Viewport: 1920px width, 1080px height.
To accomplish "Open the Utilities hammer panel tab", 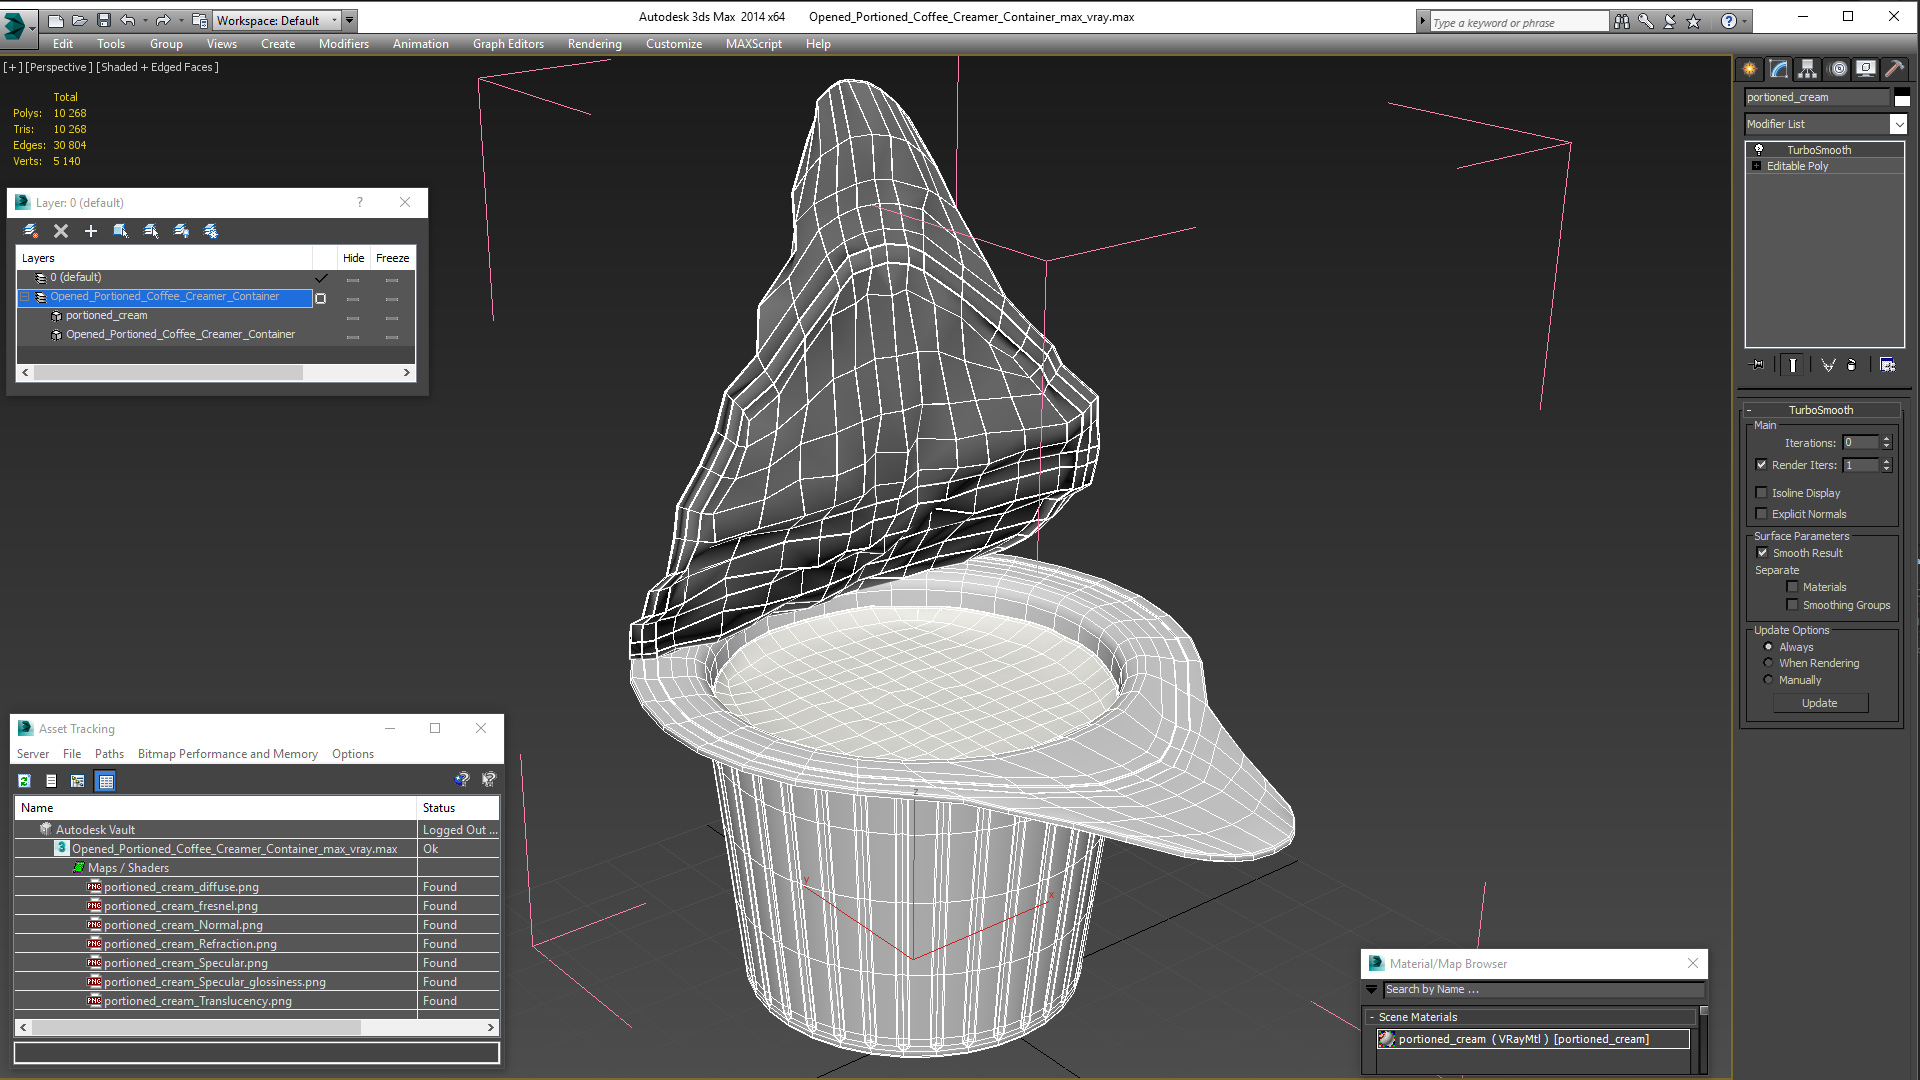I will 1894,69.
